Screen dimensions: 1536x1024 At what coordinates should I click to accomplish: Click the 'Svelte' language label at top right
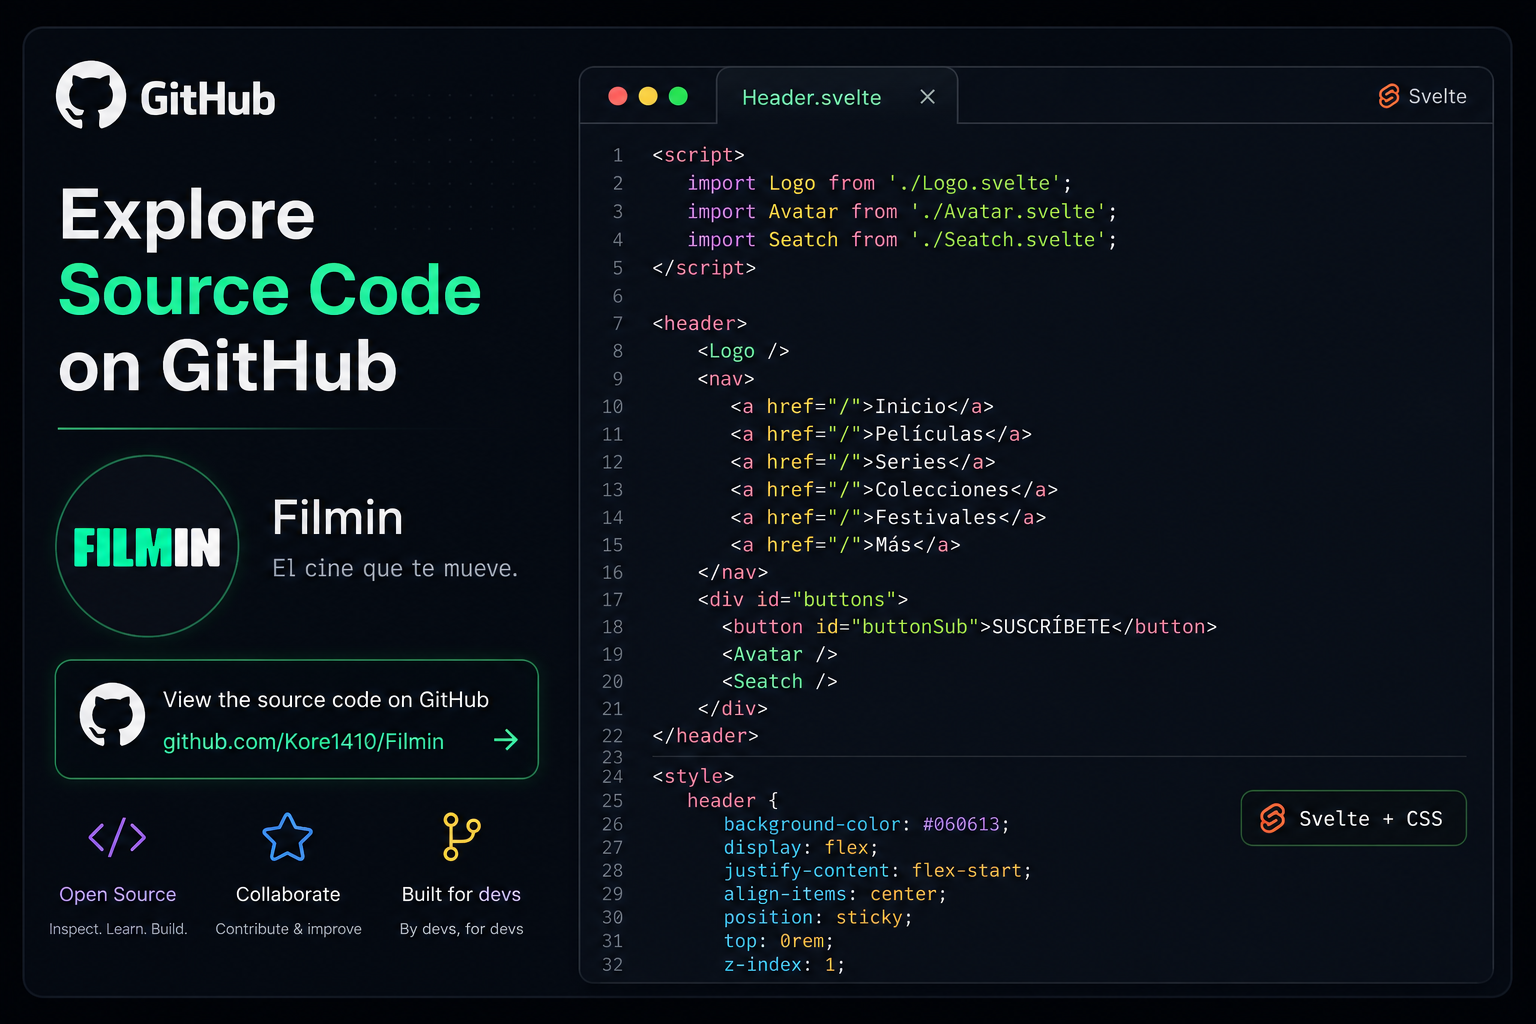[1437, 96]
